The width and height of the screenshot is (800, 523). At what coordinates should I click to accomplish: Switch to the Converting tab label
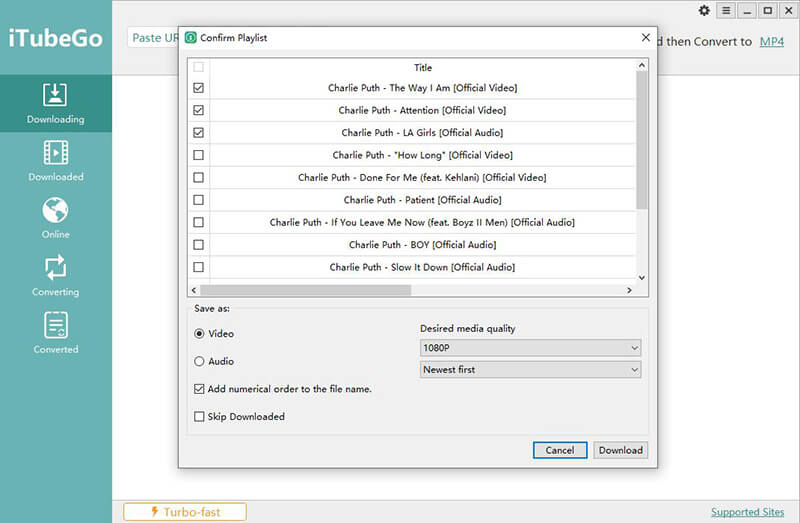click(x=56, y=292)
